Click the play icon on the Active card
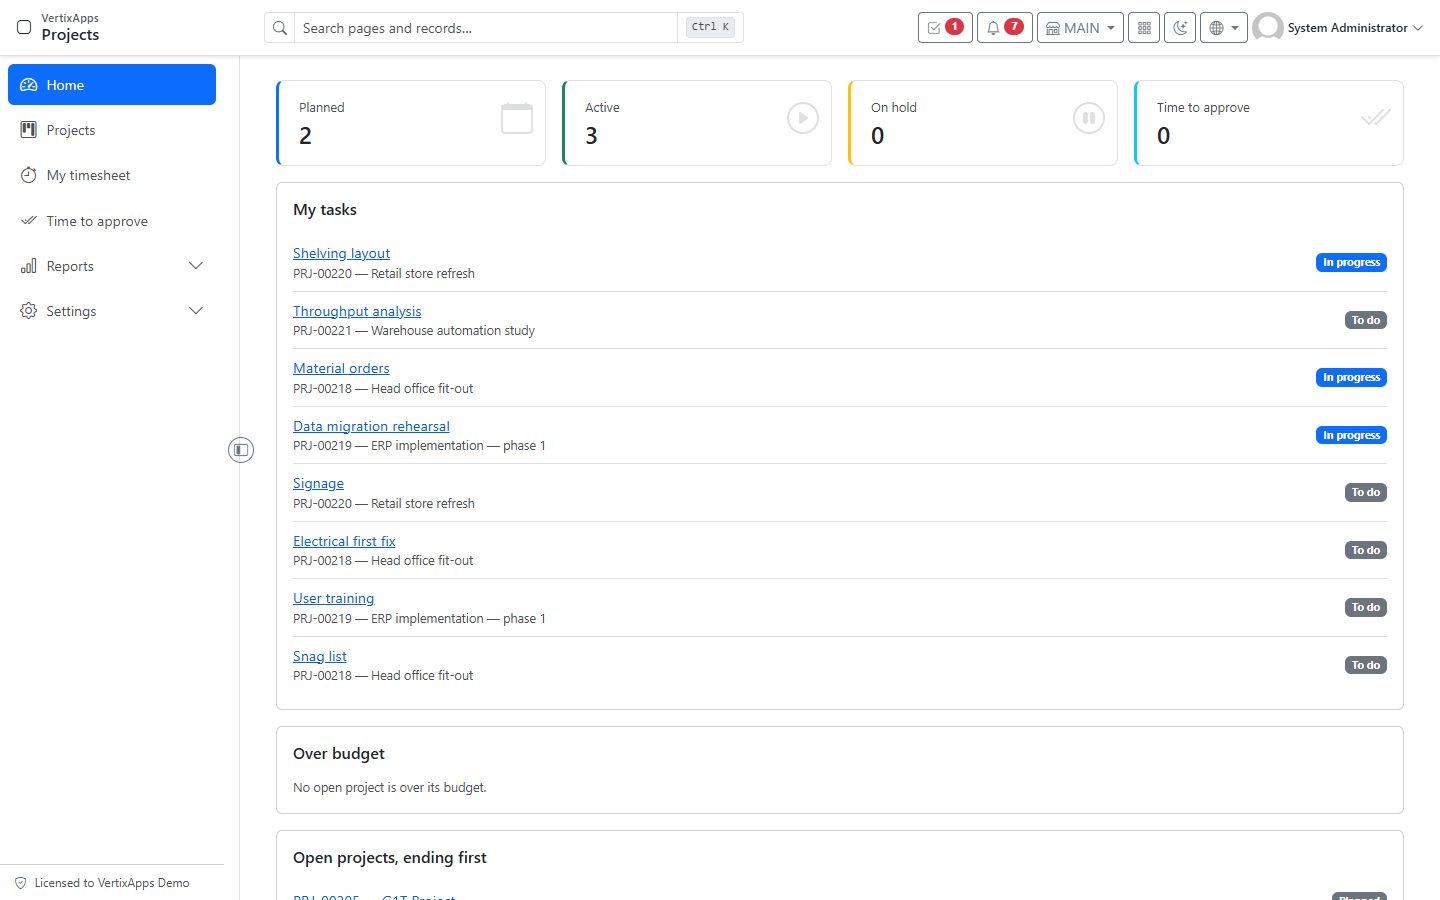The width and height of the screenshot is (1440, 900). point(803,118)
